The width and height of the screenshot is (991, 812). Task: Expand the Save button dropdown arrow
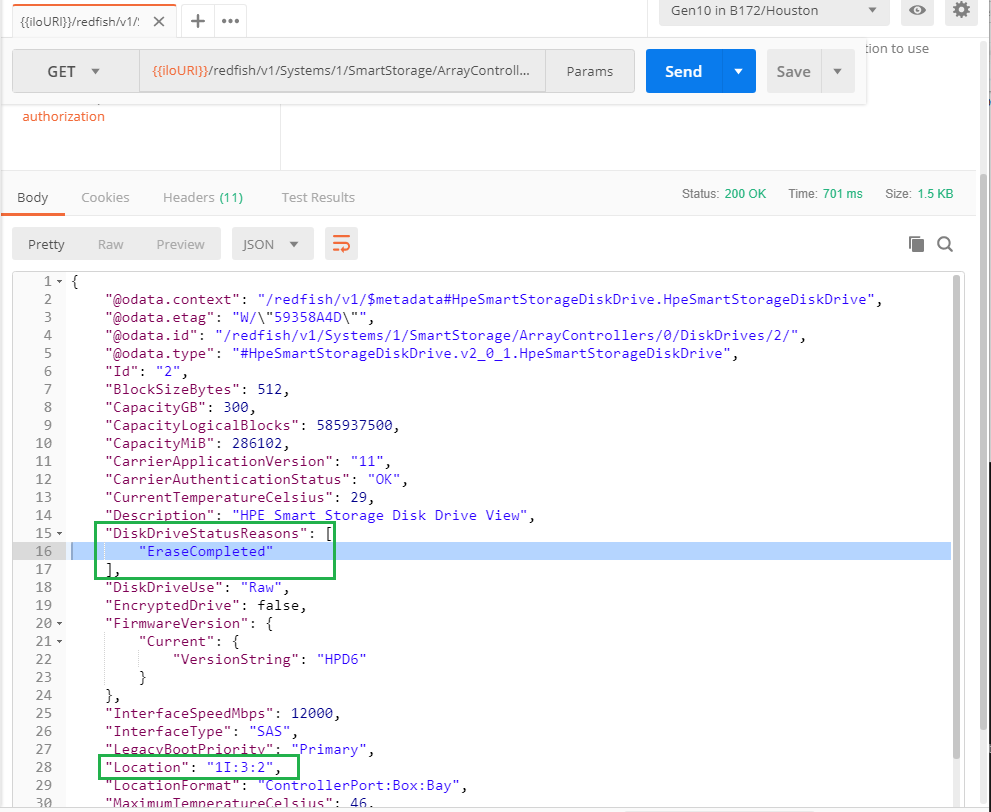[837, 71]
